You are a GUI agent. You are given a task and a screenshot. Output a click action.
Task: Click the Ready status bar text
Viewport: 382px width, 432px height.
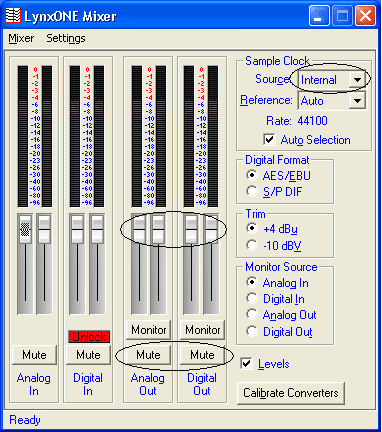coord(25,420)
